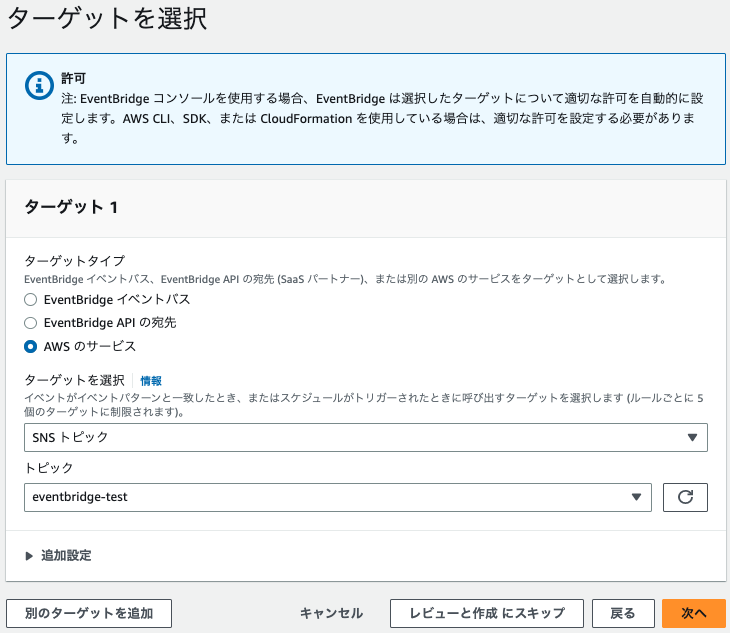Screen dimensions: 730x633
Task: Click the ターゲット 1 section heading
Action: coord(71,207)
